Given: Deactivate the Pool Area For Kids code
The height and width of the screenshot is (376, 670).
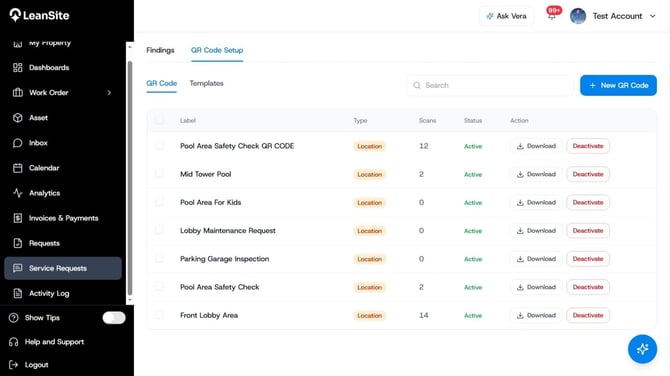Looking at the screenshot, I should click(x=588, y=203).
